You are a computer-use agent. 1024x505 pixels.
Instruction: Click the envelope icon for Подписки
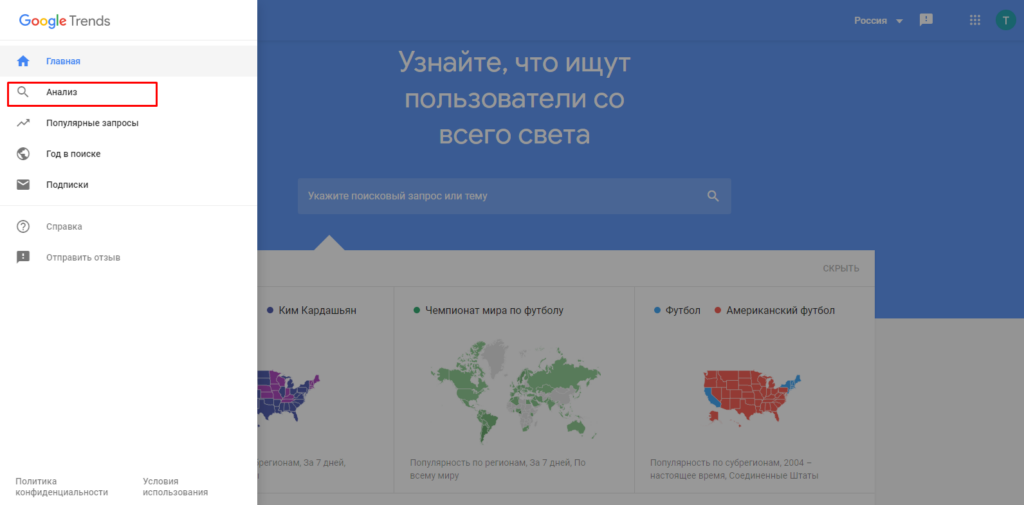(x=23, y=185)
